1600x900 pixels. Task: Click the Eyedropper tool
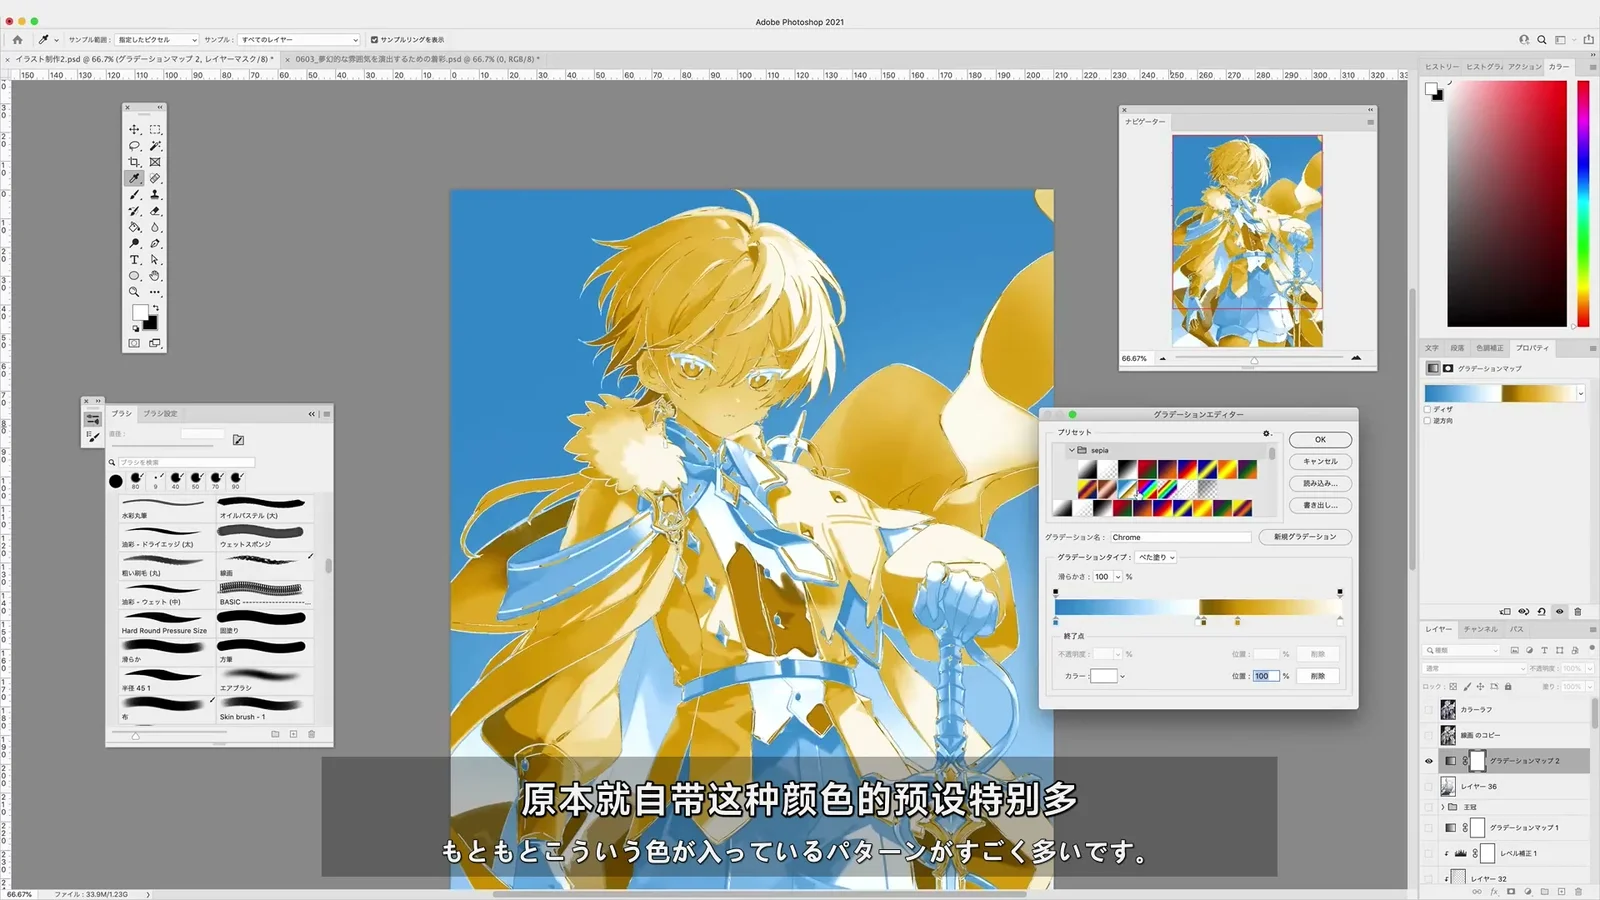(134, 178)
